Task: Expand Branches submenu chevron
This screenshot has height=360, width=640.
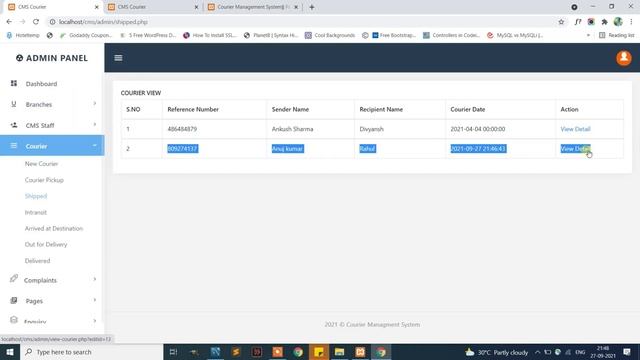Action: (x=95, y=104)
